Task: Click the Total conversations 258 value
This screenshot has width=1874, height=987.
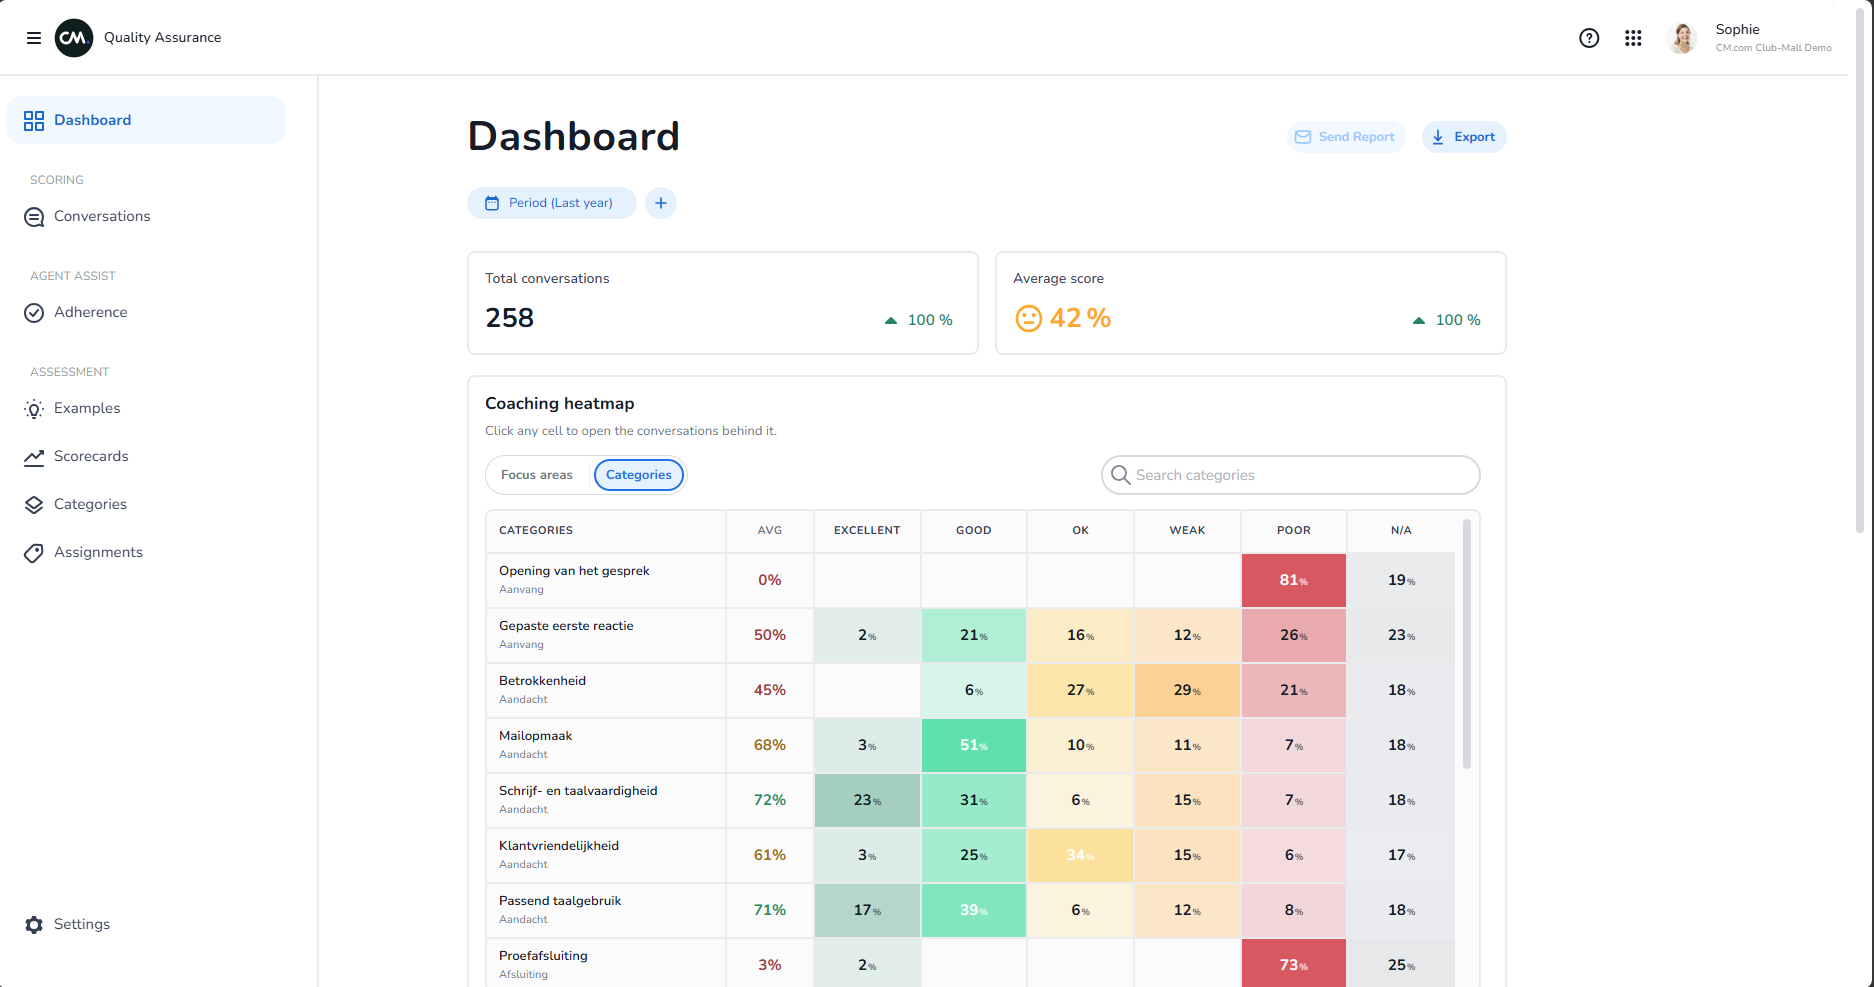Action: point(510,319)
